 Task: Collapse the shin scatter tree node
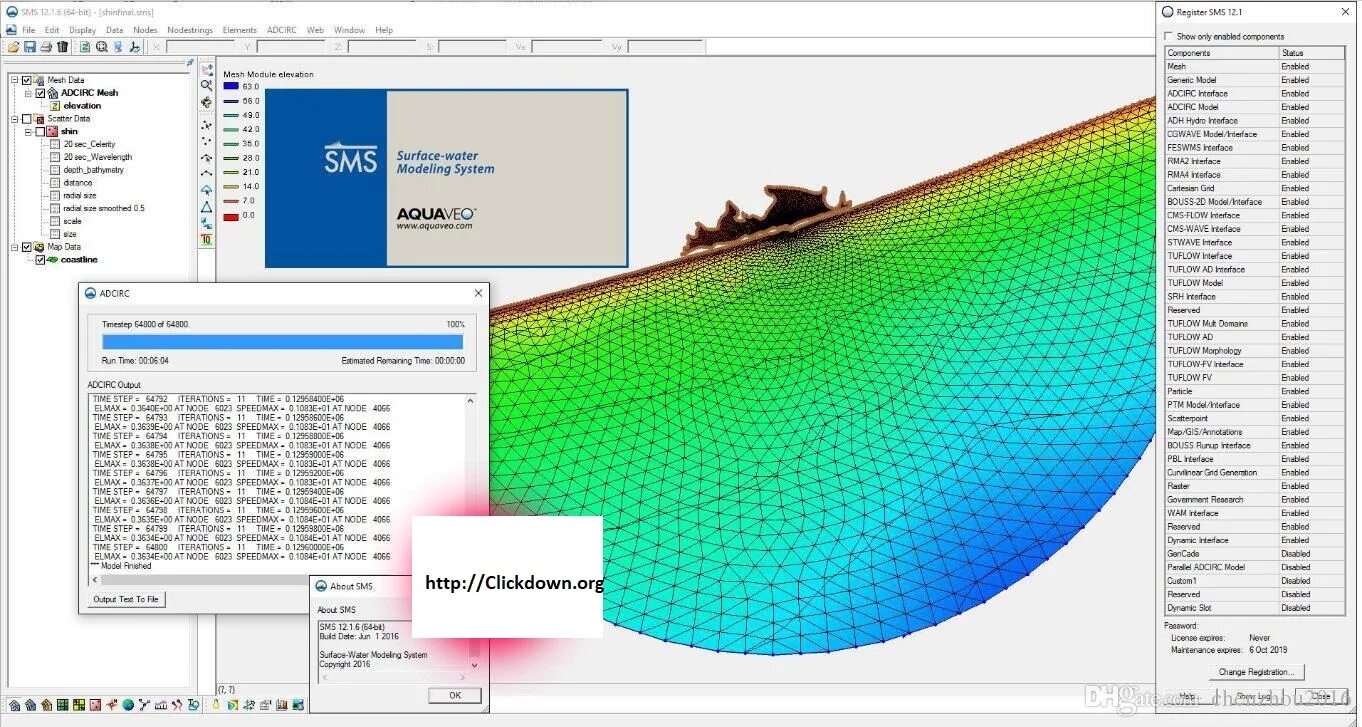[x=27, y=132]
